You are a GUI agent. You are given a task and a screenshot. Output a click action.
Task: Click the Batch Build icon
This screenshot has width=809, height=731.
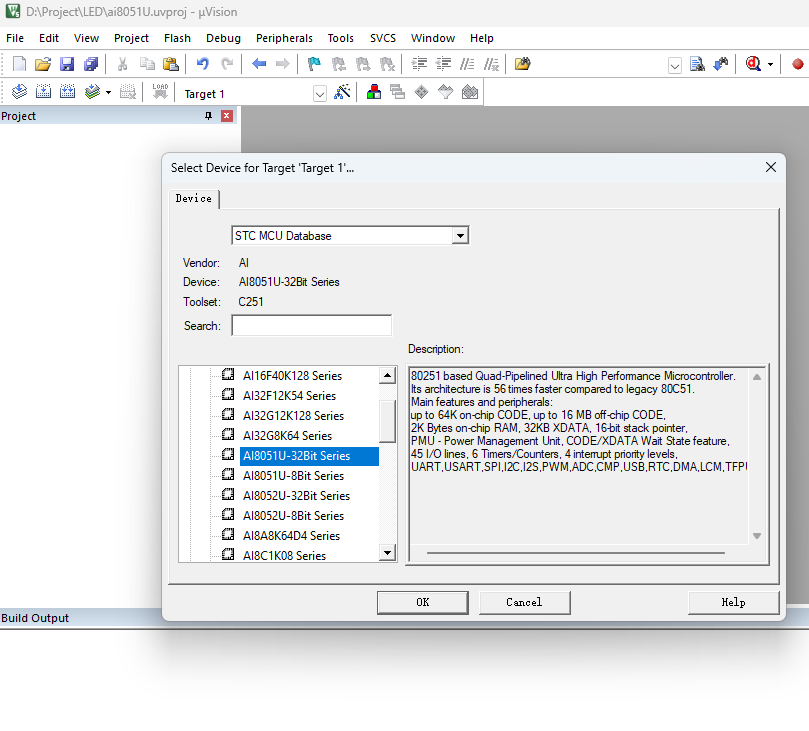click(x=92, y=92)
